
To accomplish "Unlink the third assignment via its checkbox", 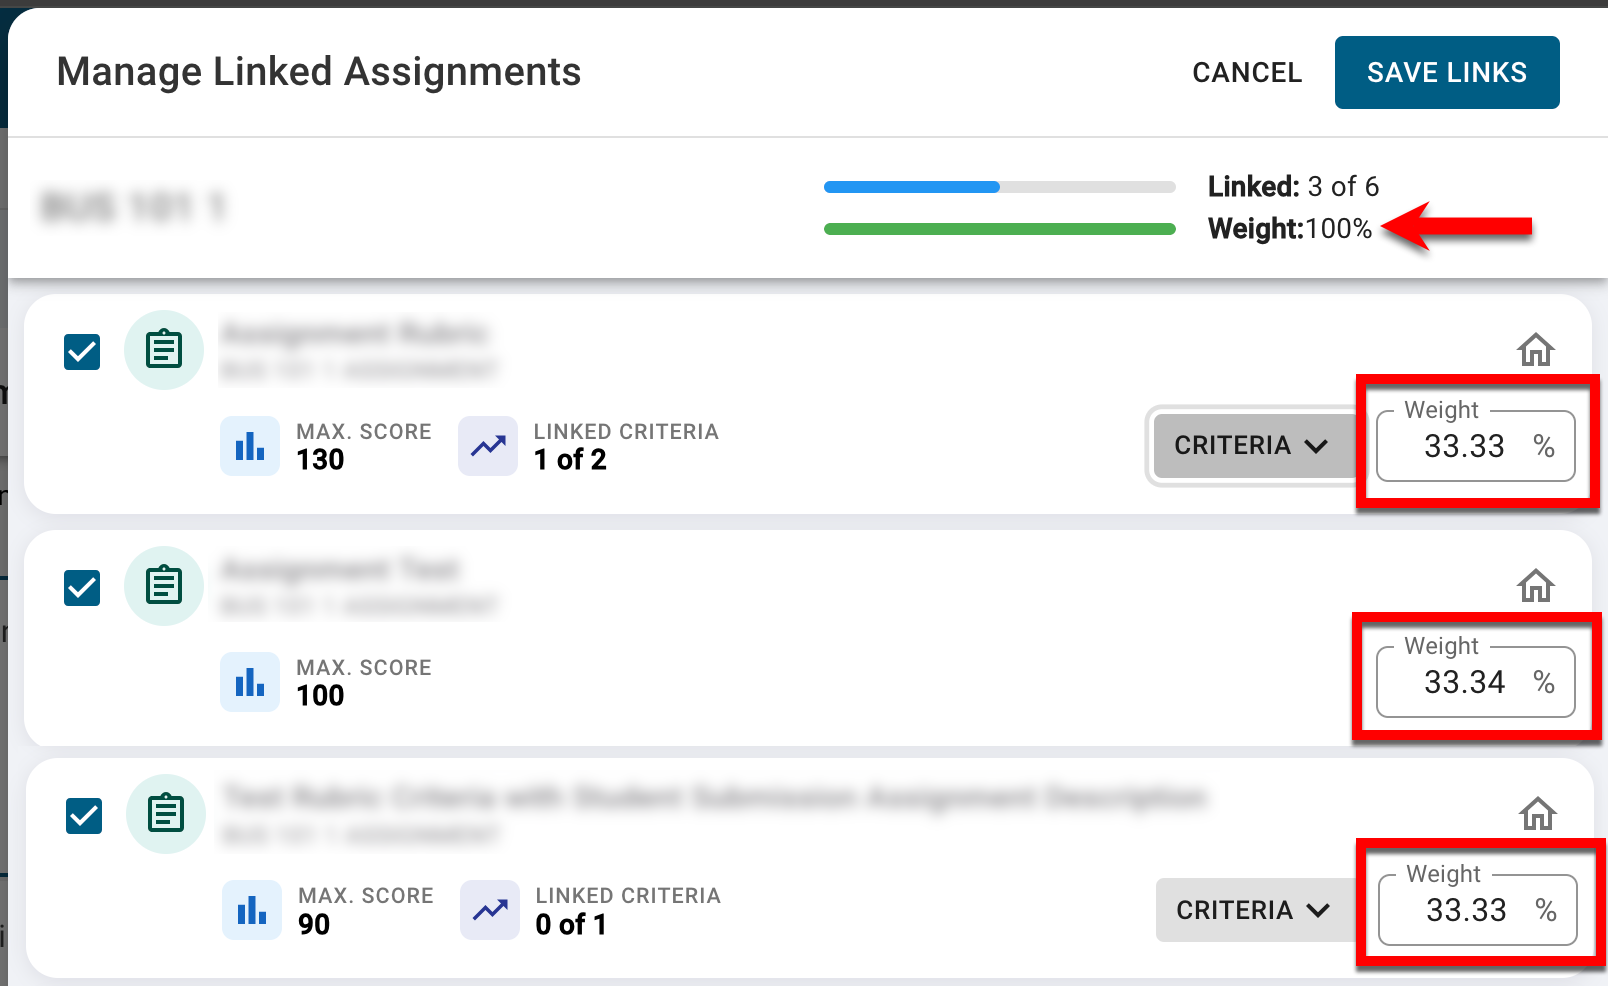I will pos(84,816).
